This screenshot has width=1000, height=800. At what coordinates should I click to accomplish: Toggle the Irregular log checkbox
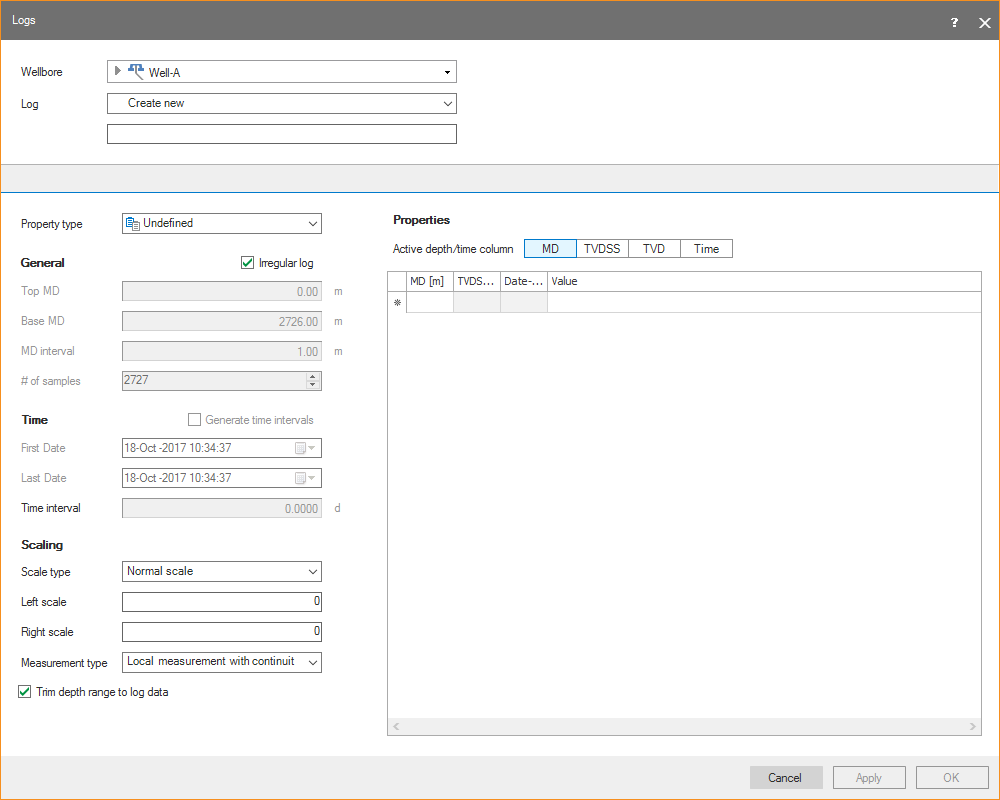(248, 263)
